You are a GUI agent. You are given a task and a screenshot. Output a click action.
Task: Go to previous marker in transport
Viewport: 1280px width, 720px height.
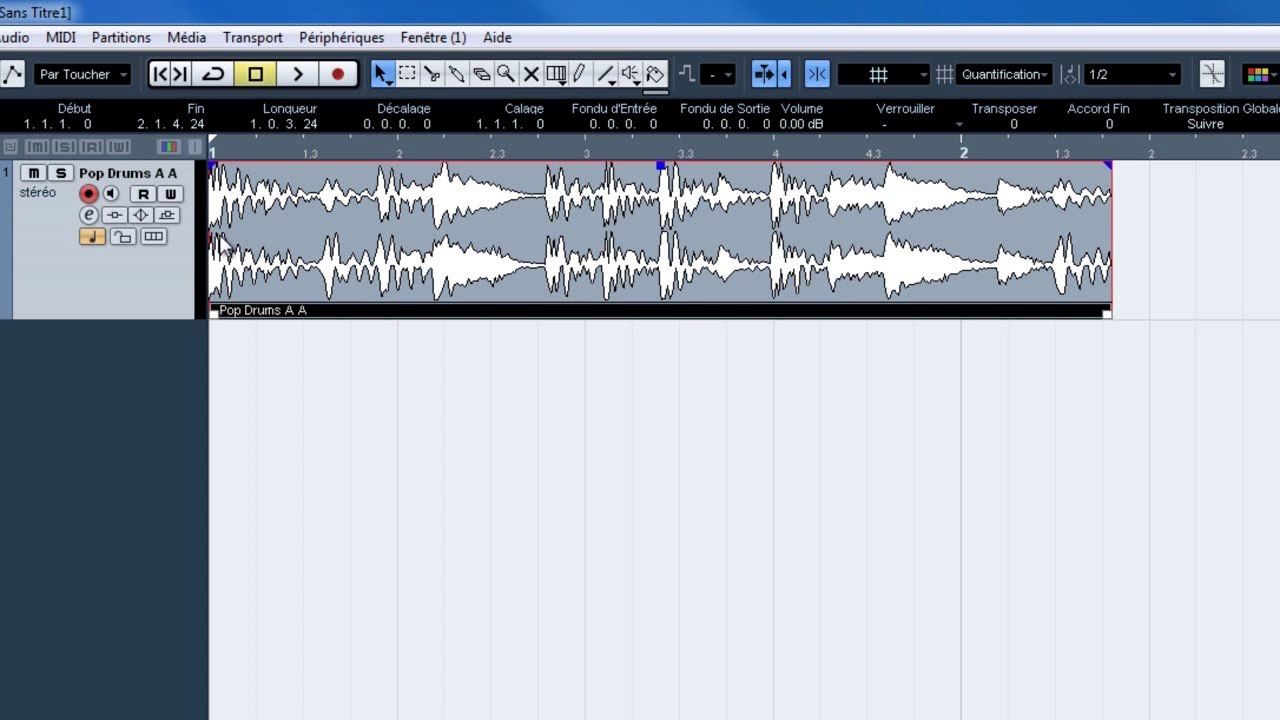[x=160, y=74]
